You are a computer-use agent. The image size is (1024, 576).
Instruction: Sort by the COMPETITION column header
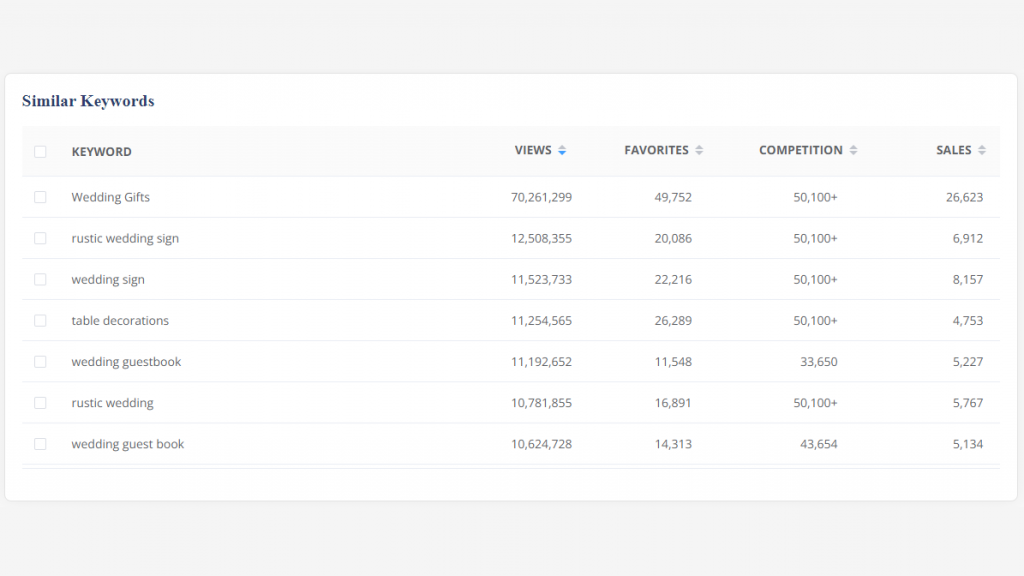tap(800, 150)
